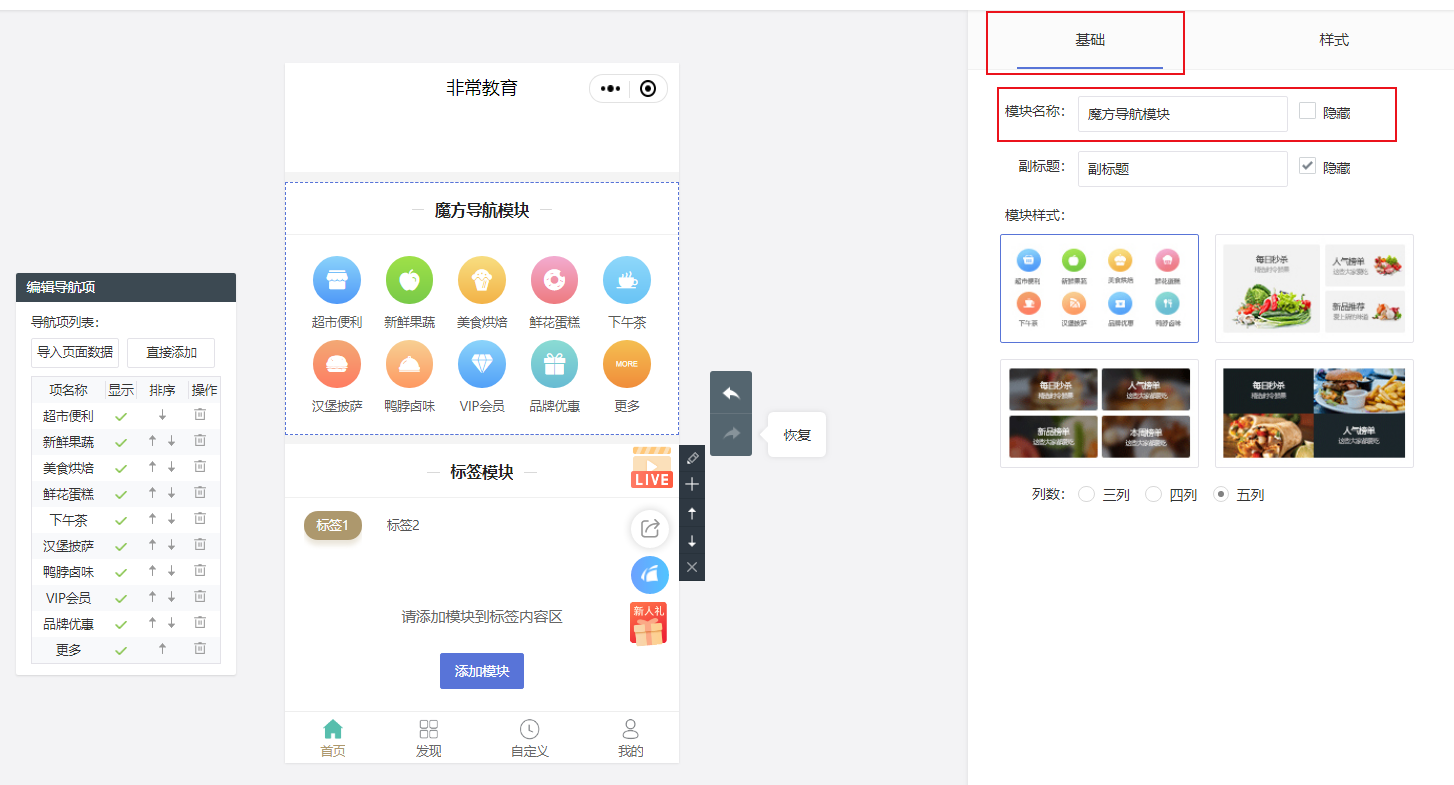
Task: Click the undo arrow above 恢复
Action: (730, 392)
